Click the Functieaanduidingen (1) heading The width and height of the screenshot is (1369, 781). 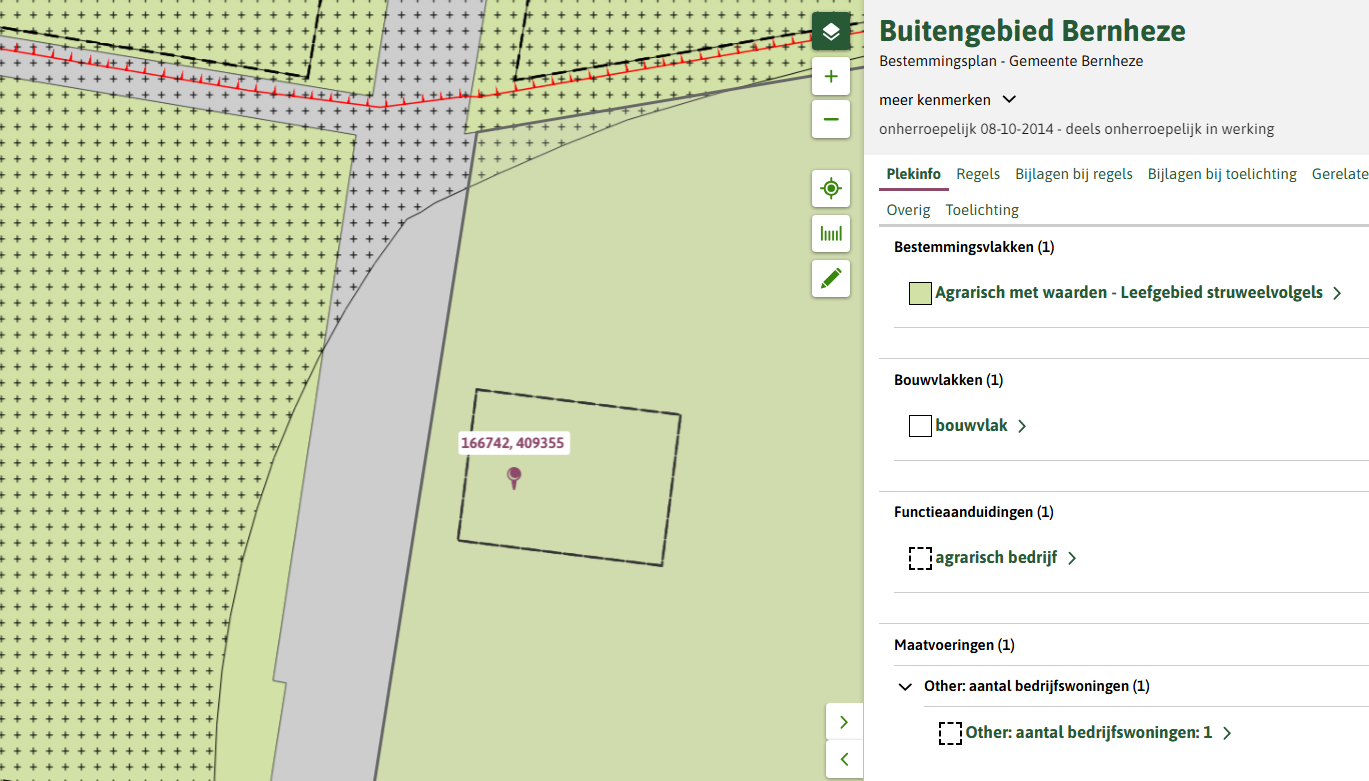(974, 512)
